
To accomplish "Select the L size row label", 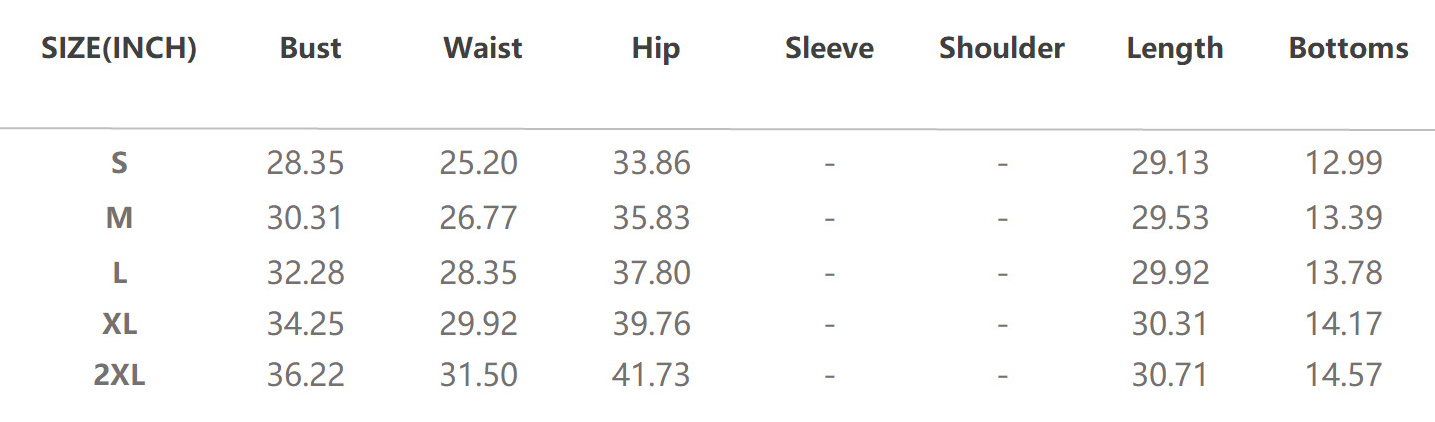I will click(119, 272).
